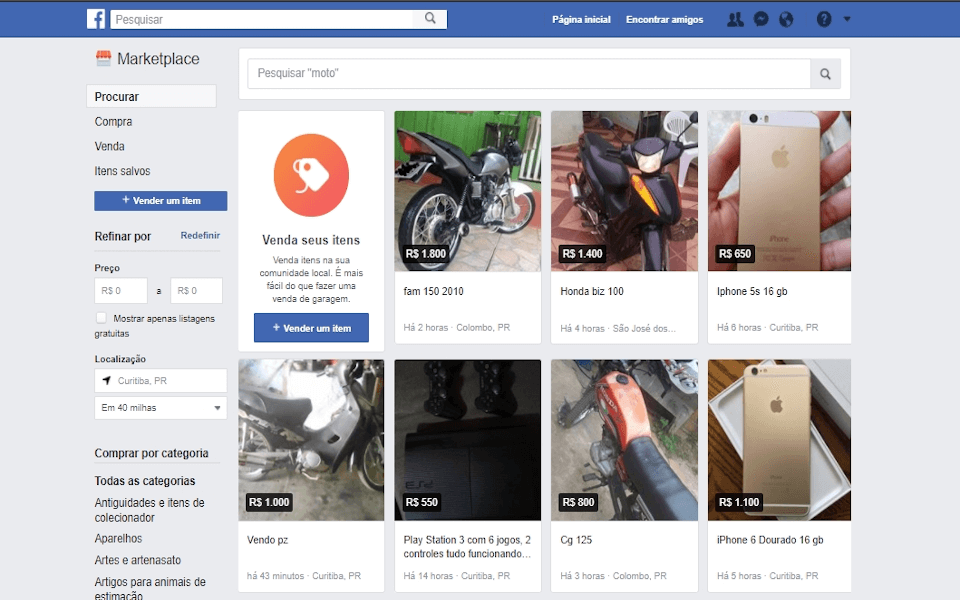Click the R$ 650 price tag

[x=735, y=253]
